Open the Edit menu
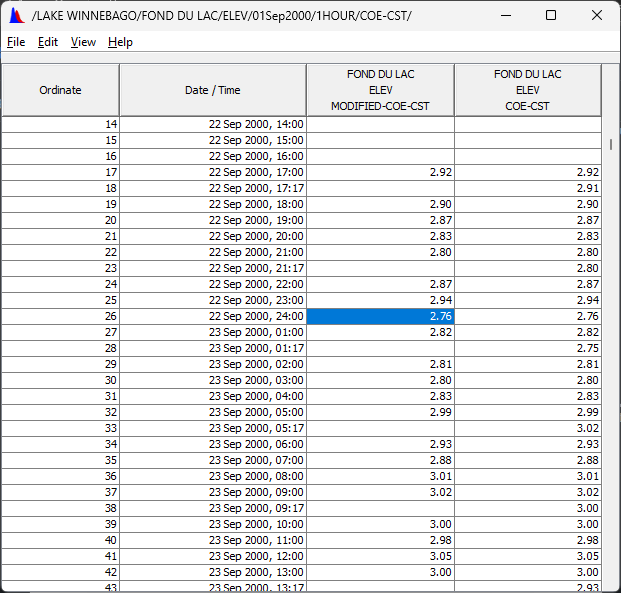This screenshot has height=593, width=621. pyautogui.click(x=48, y=42)
